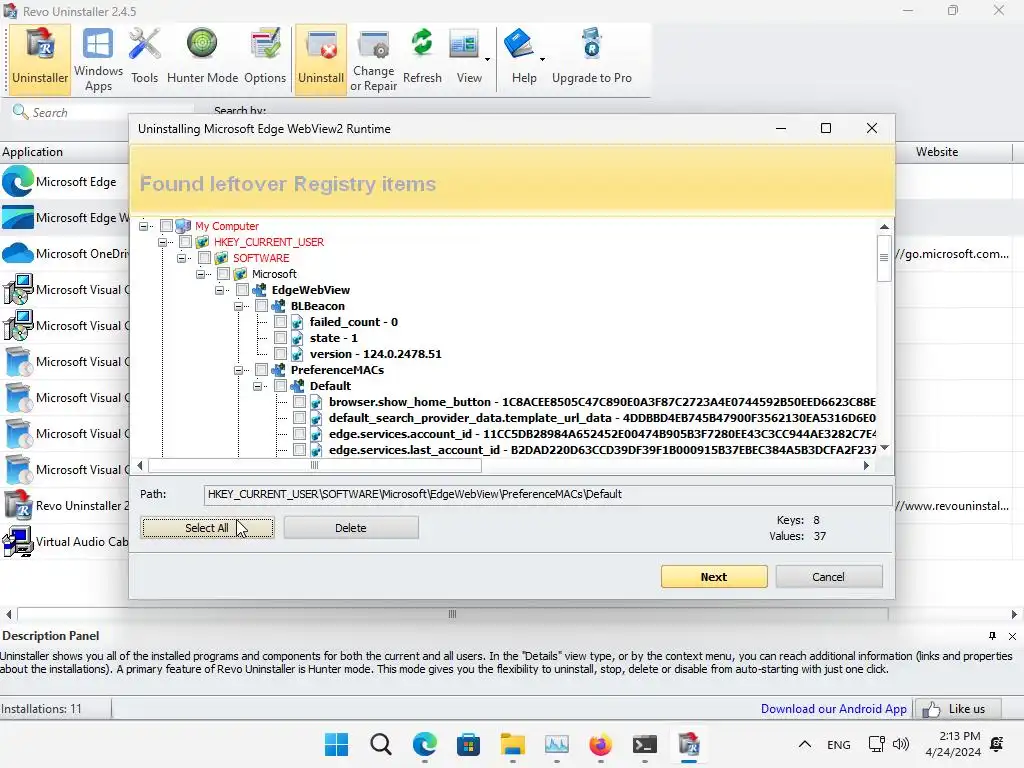Open the Tools toolbar item
The image size is (1024, 768).
[144, 59]
